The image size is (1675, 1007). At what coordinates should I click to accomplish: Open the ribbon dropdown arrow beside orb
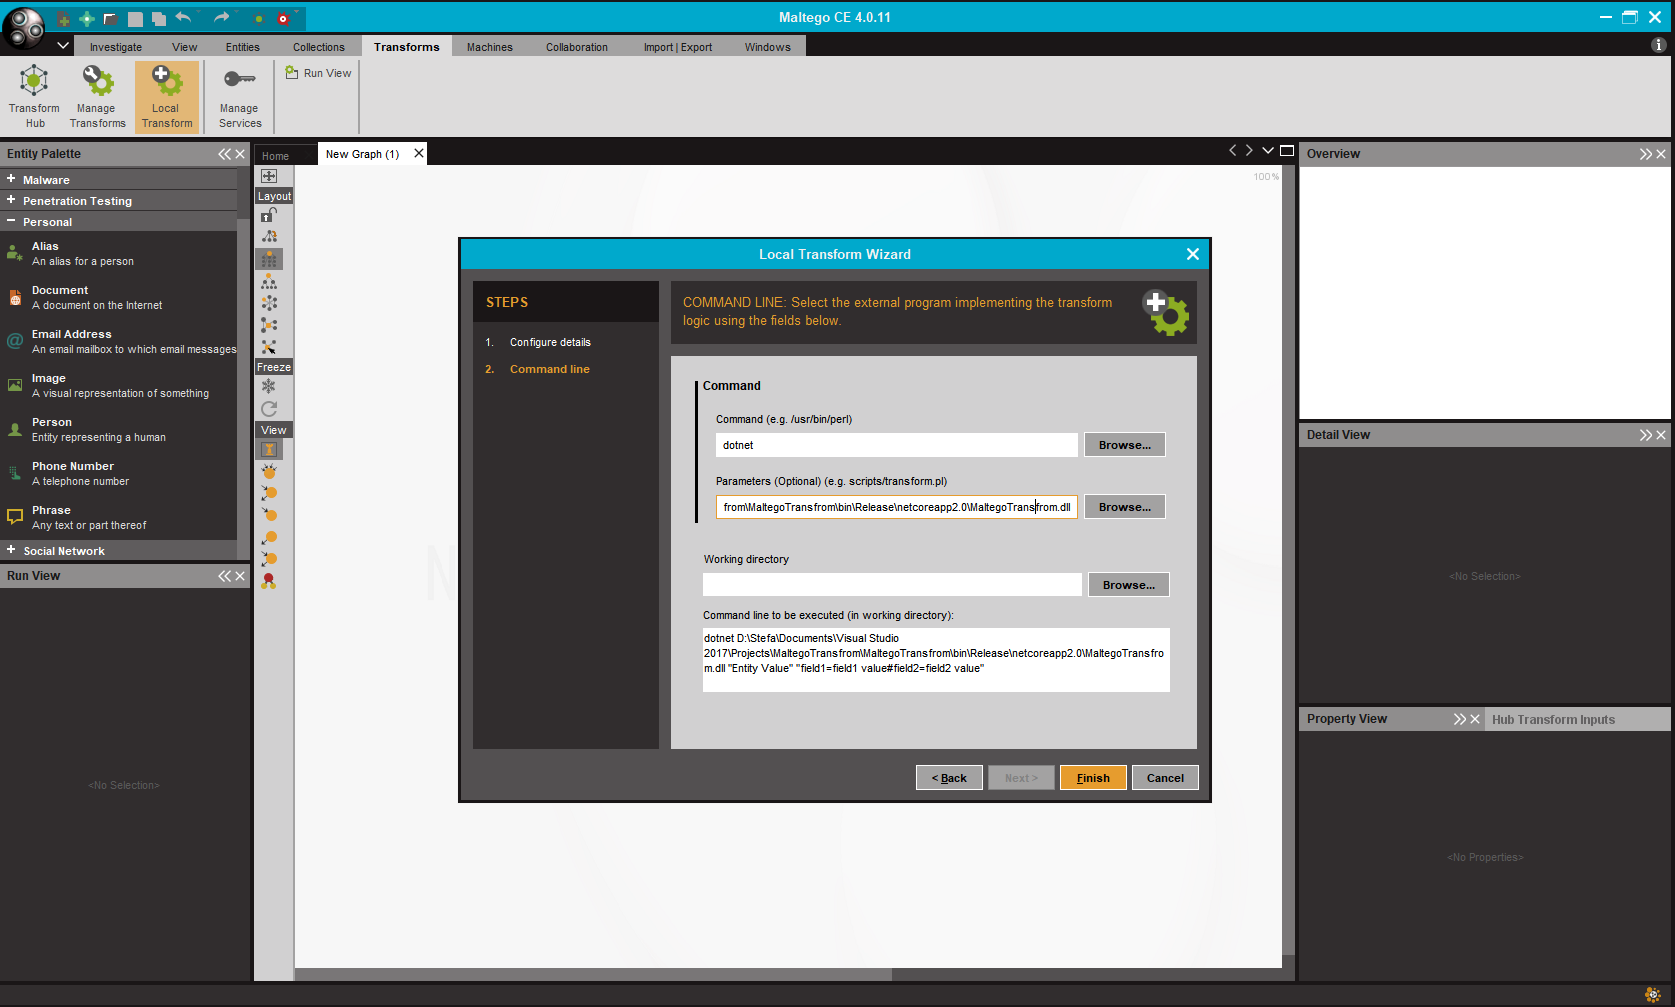point(63,45)
